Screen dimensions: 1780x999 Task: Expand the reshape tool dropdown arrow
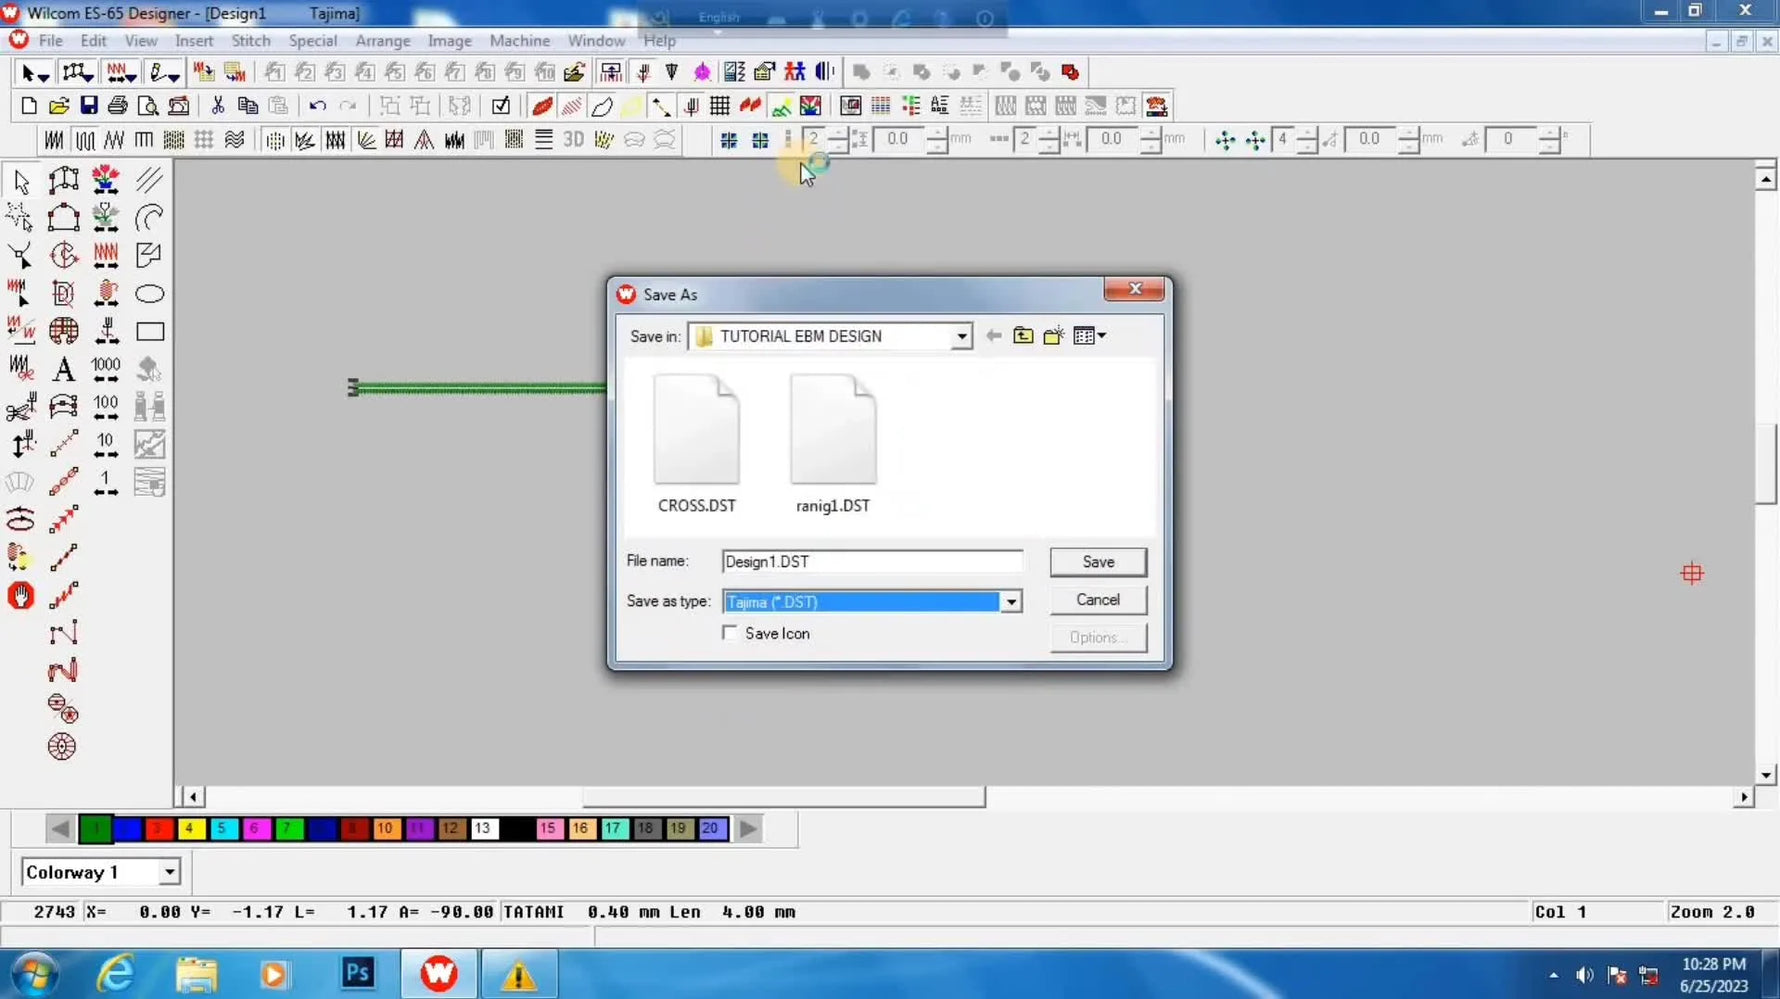tap(88, 74)
